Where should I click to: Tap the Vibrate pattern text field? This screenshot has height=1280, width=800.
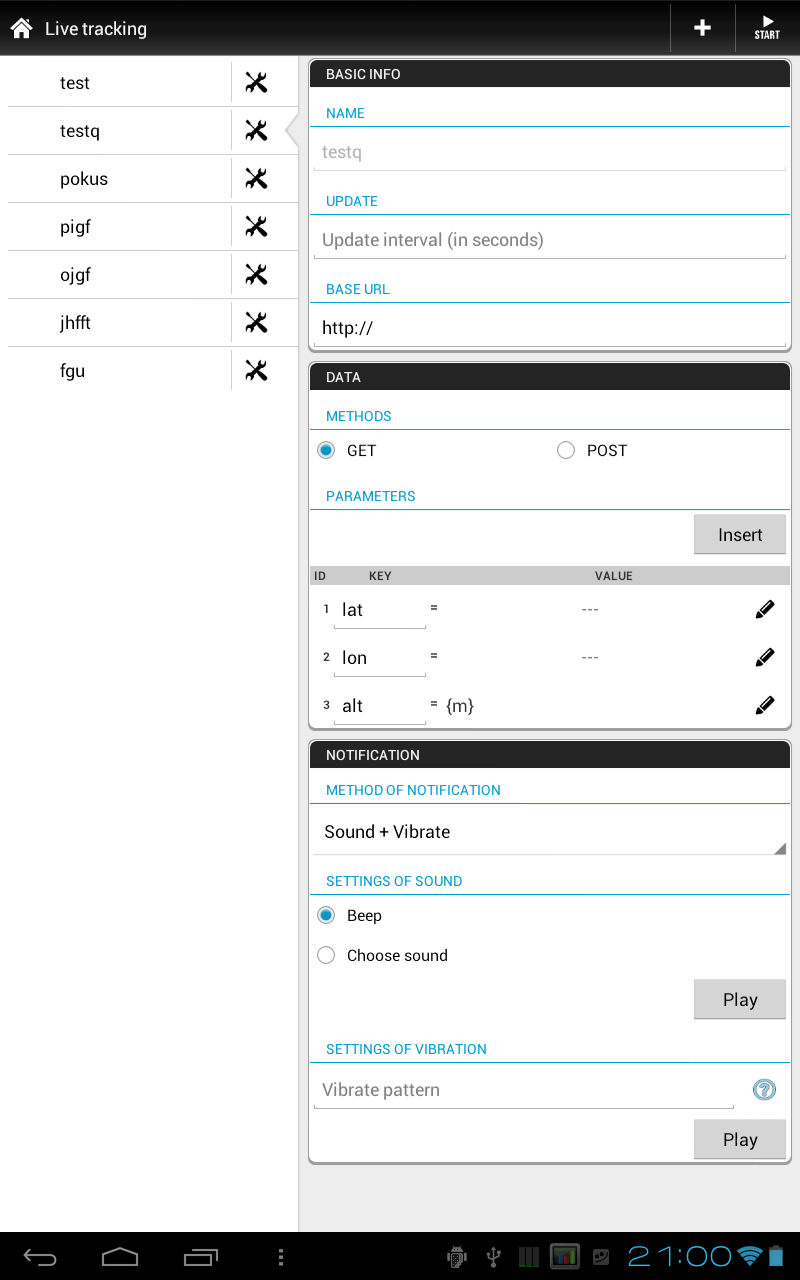click(524, 1090)
